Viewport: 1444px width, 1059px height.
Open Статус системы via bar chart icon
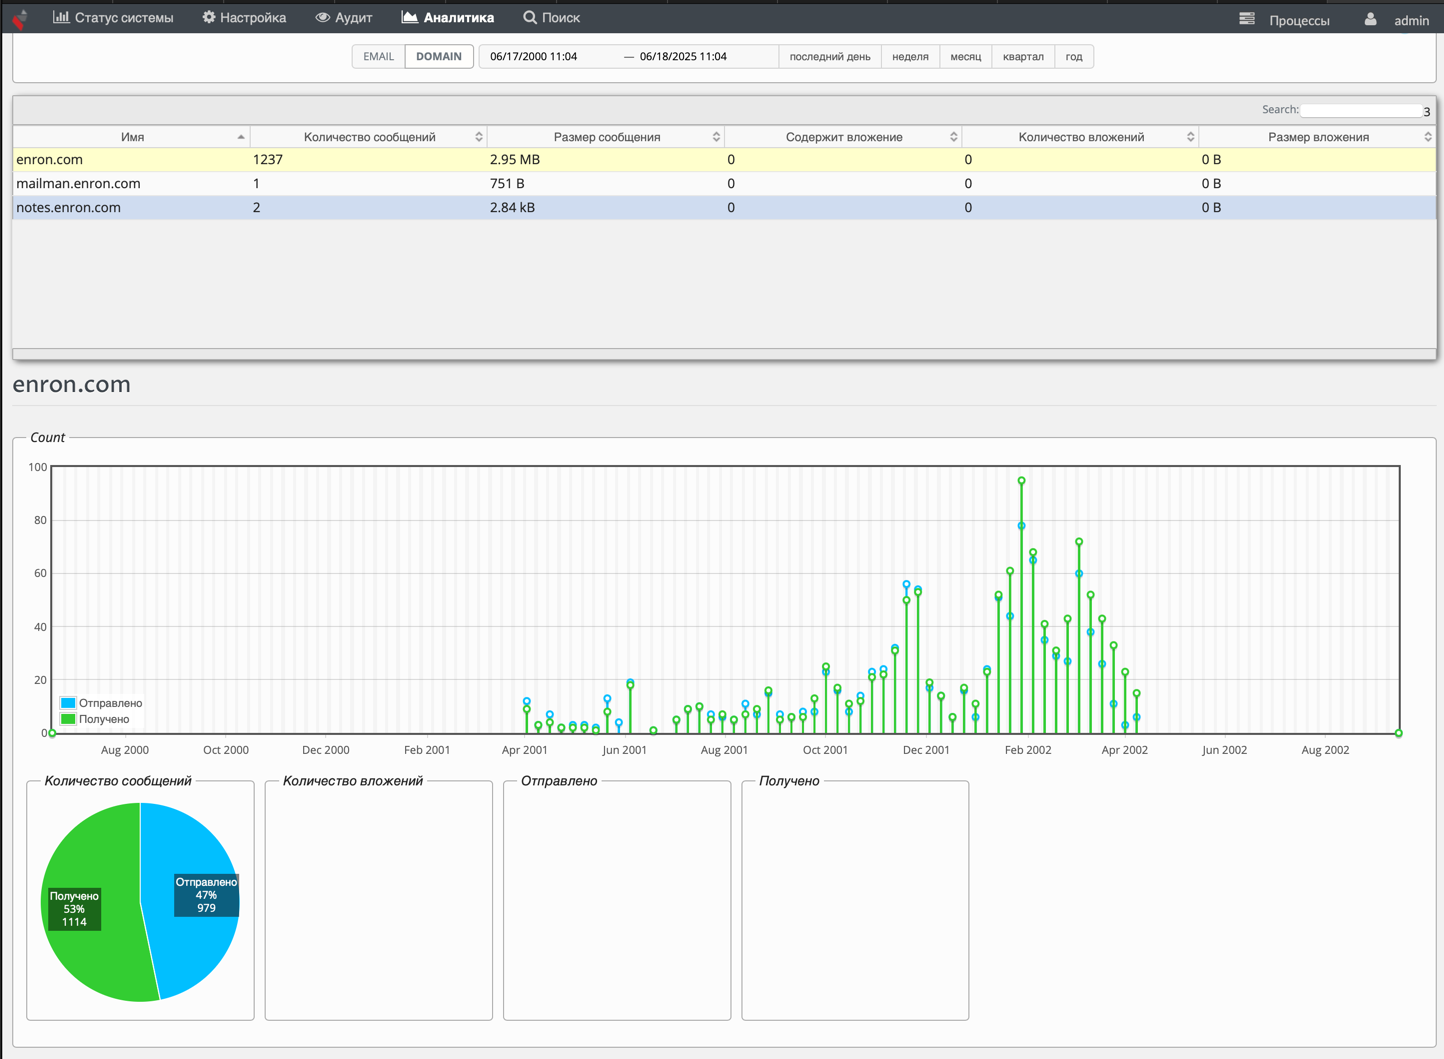coord(61,17)
